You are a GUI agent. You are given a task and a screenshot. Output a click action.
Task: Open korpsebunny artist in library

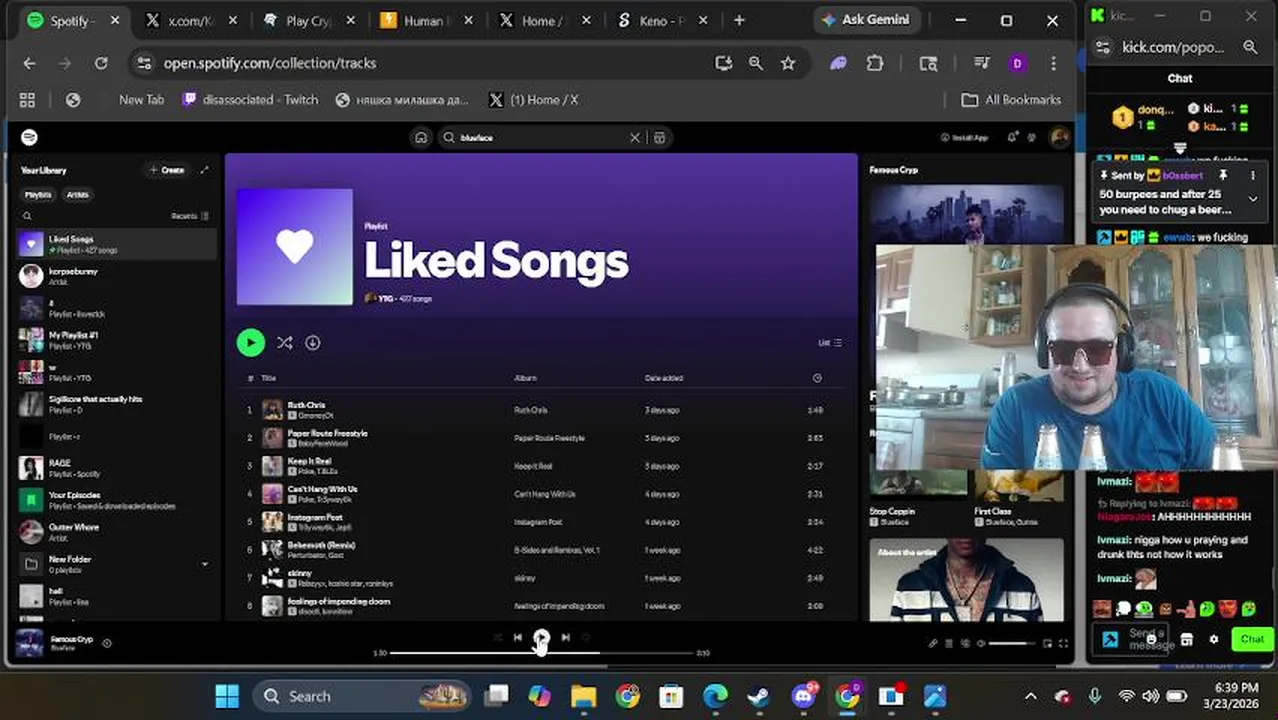point(116,276)
